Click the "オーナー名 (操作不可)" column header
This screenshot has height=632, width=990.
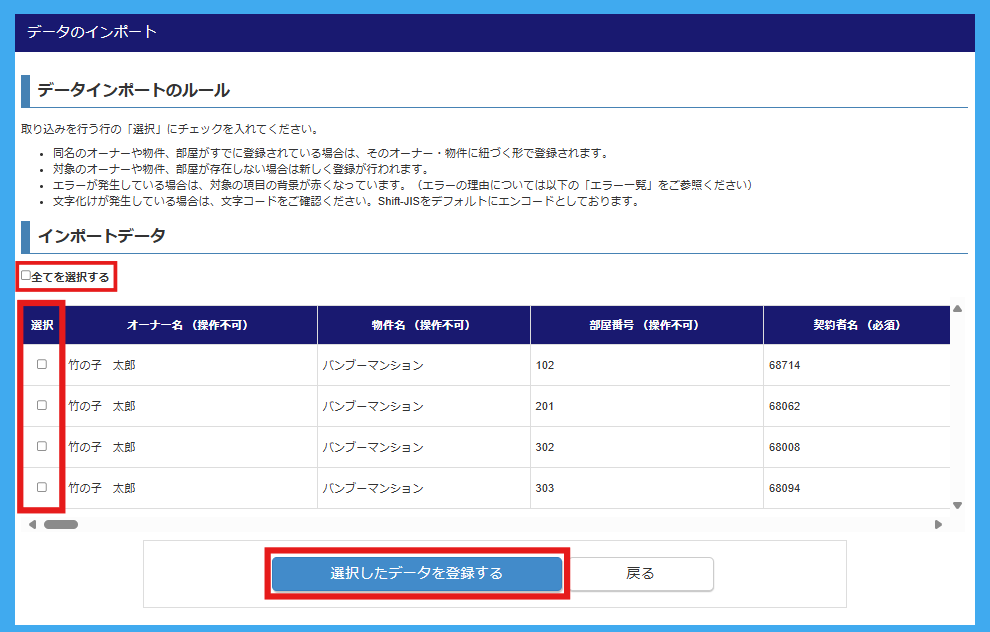[x=187, y=325]
